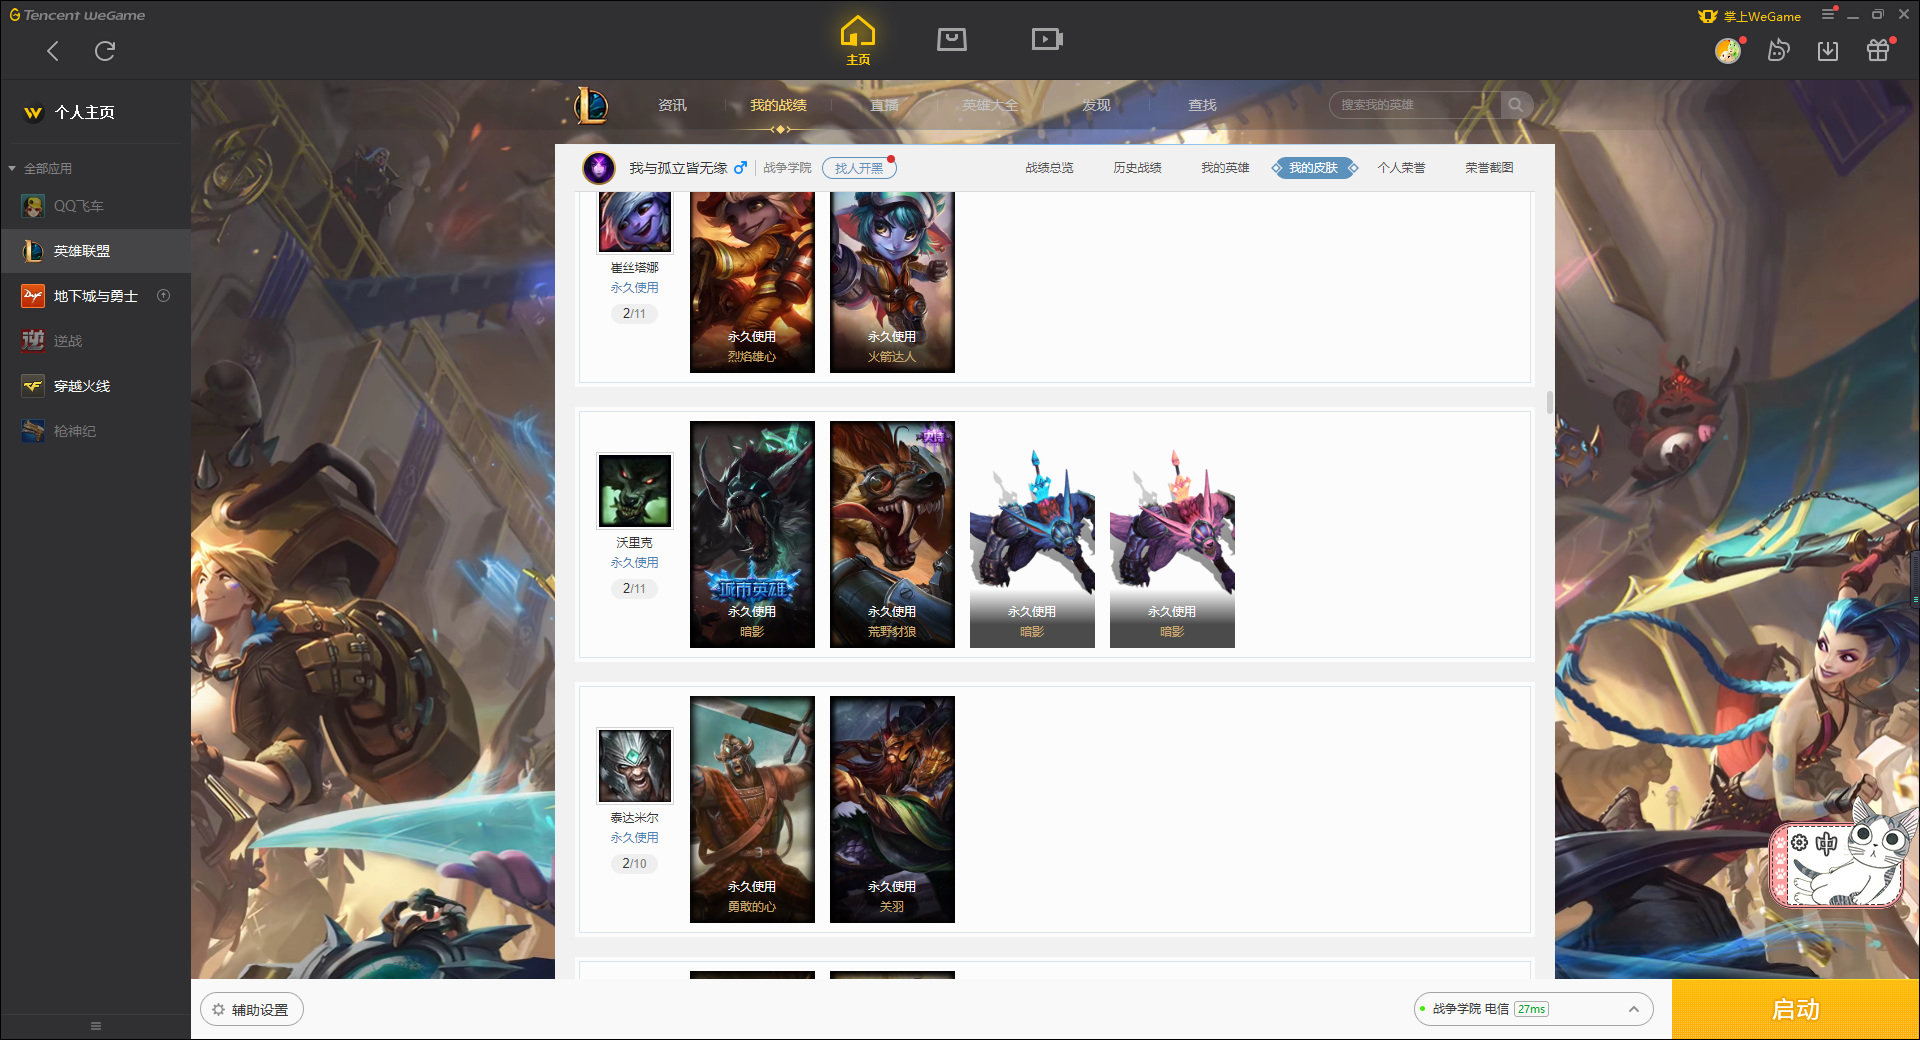
Task: Select 历史战绩 sub-tab
Action: [1137, 168]
